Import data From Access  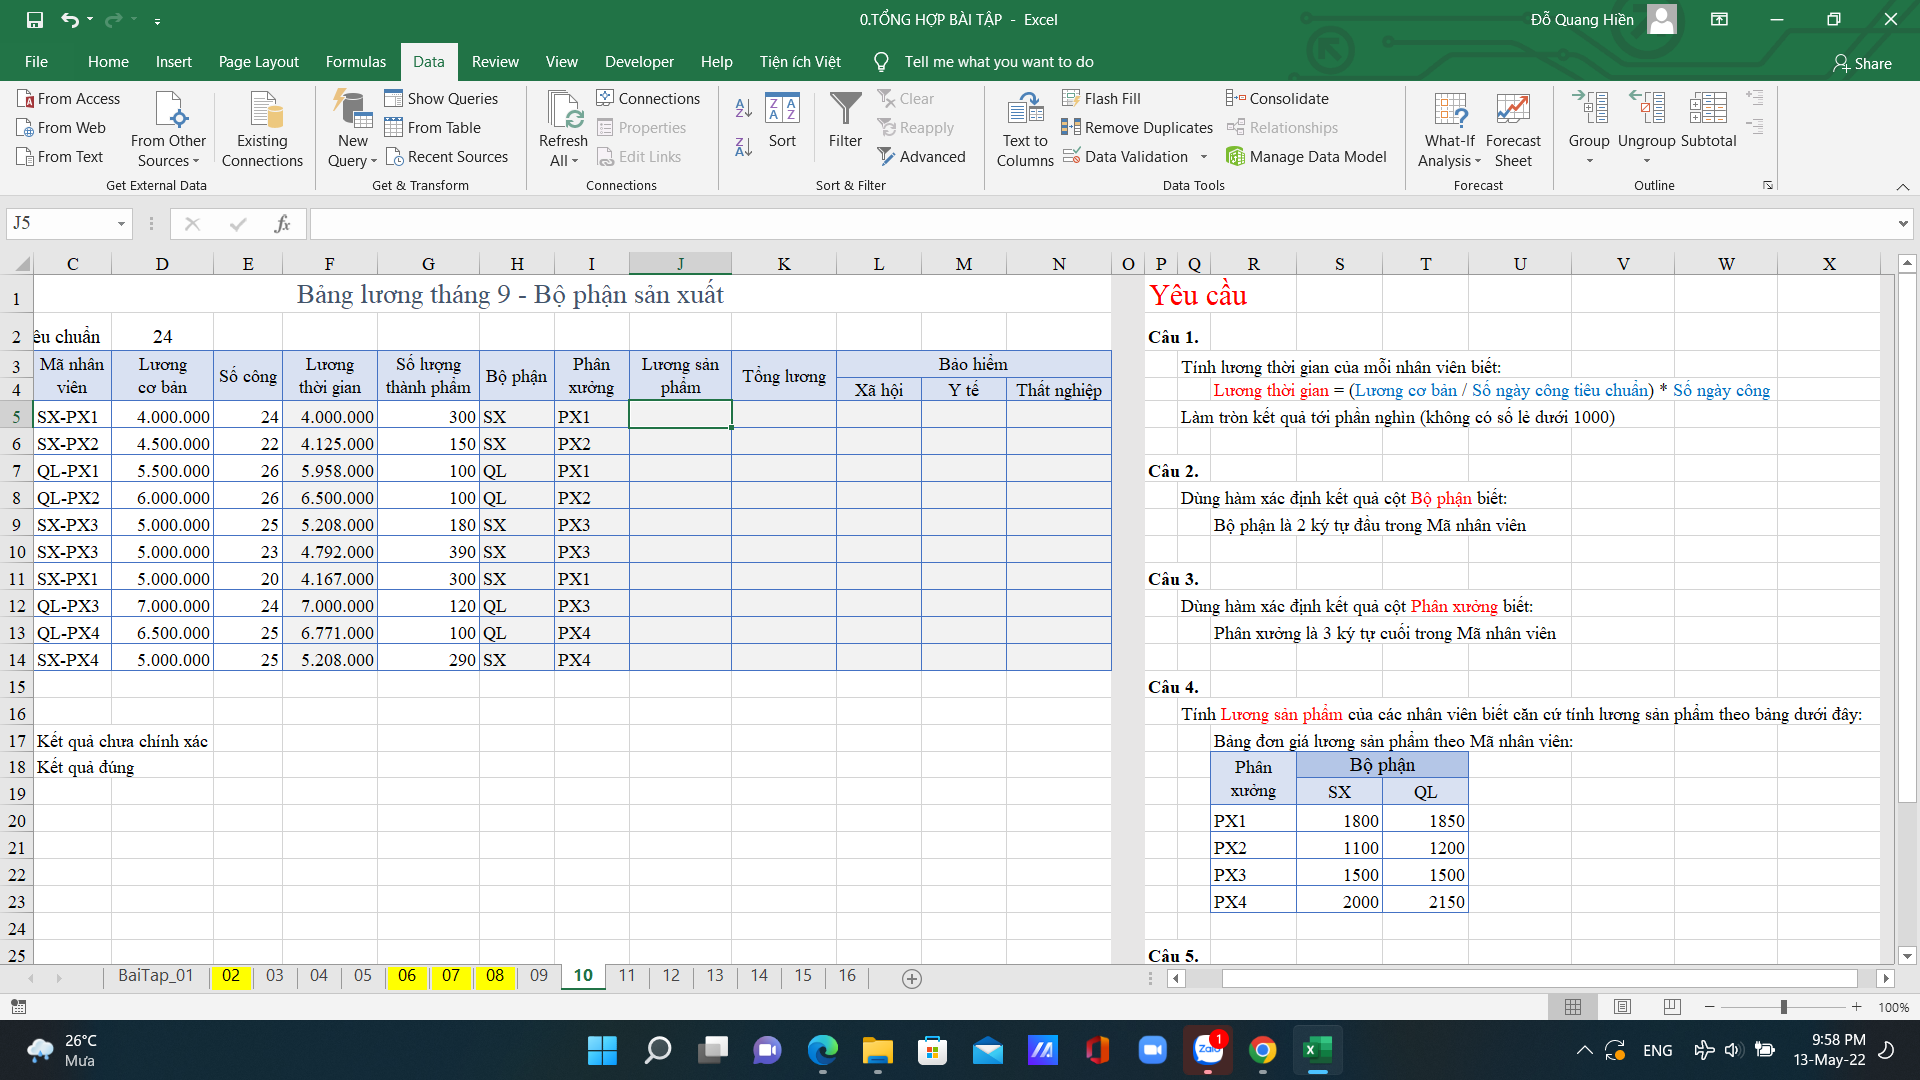point(68,98)
